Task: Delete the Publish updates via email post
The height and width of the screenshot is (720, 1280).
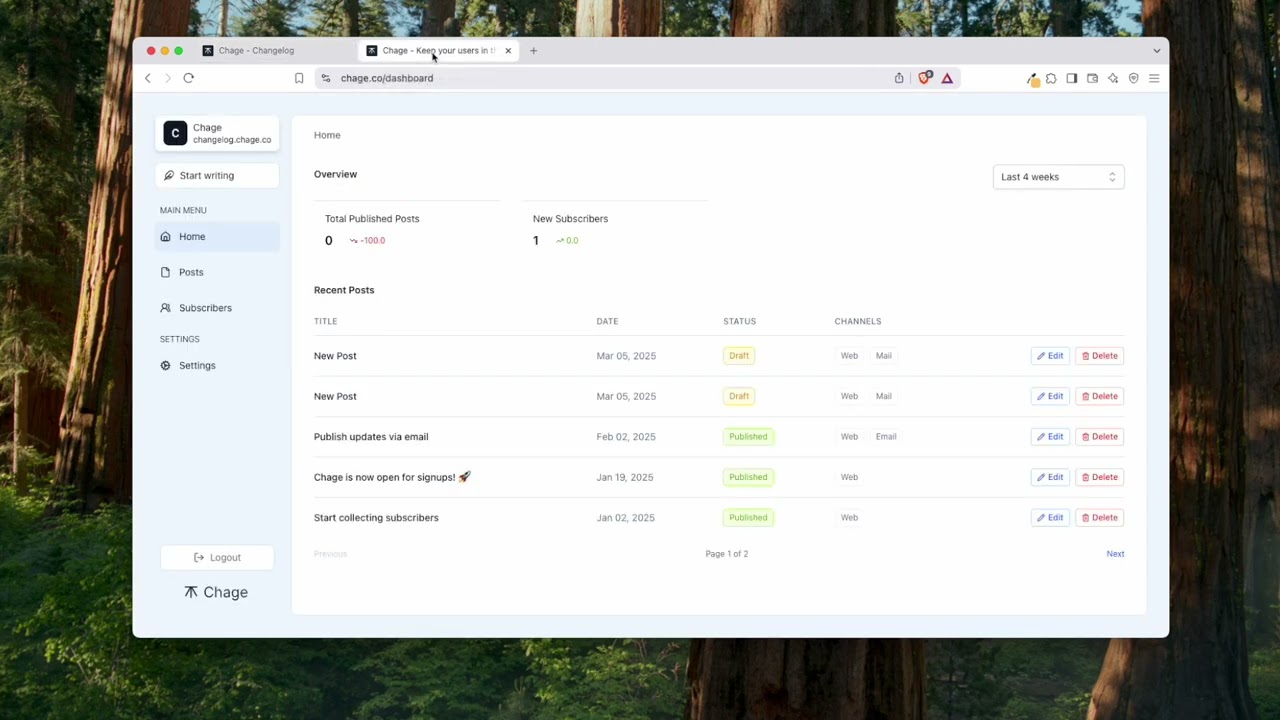Action: tap(1099, 437)
